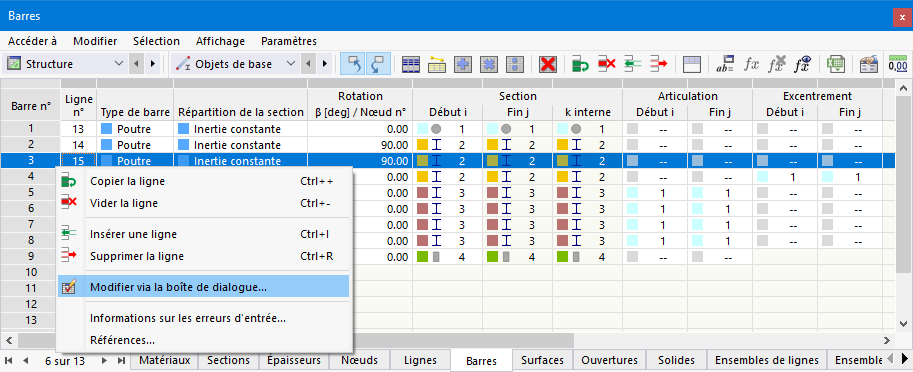Choose Supprimer la ligne in context menu
Image resolution: width=913 pixels, height=372 pixels.
204,256
